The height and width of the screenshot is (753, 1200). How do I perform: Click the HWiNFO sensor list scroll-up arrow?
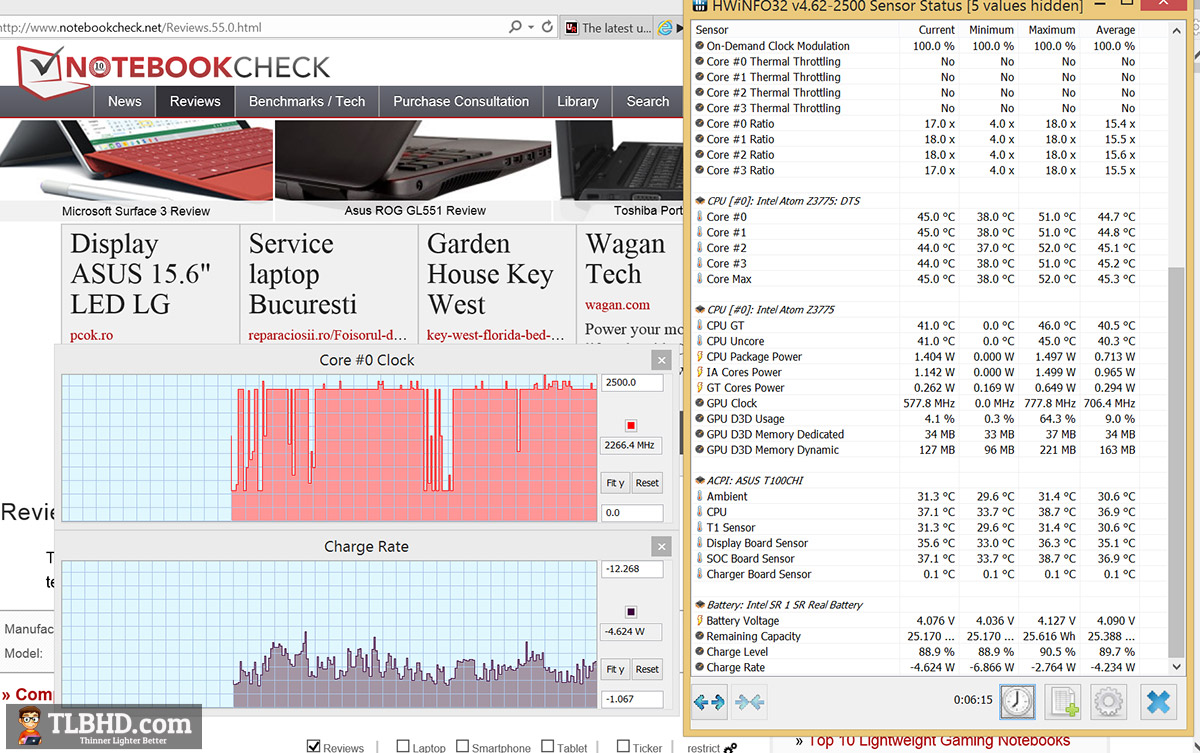pos(1174,31)
